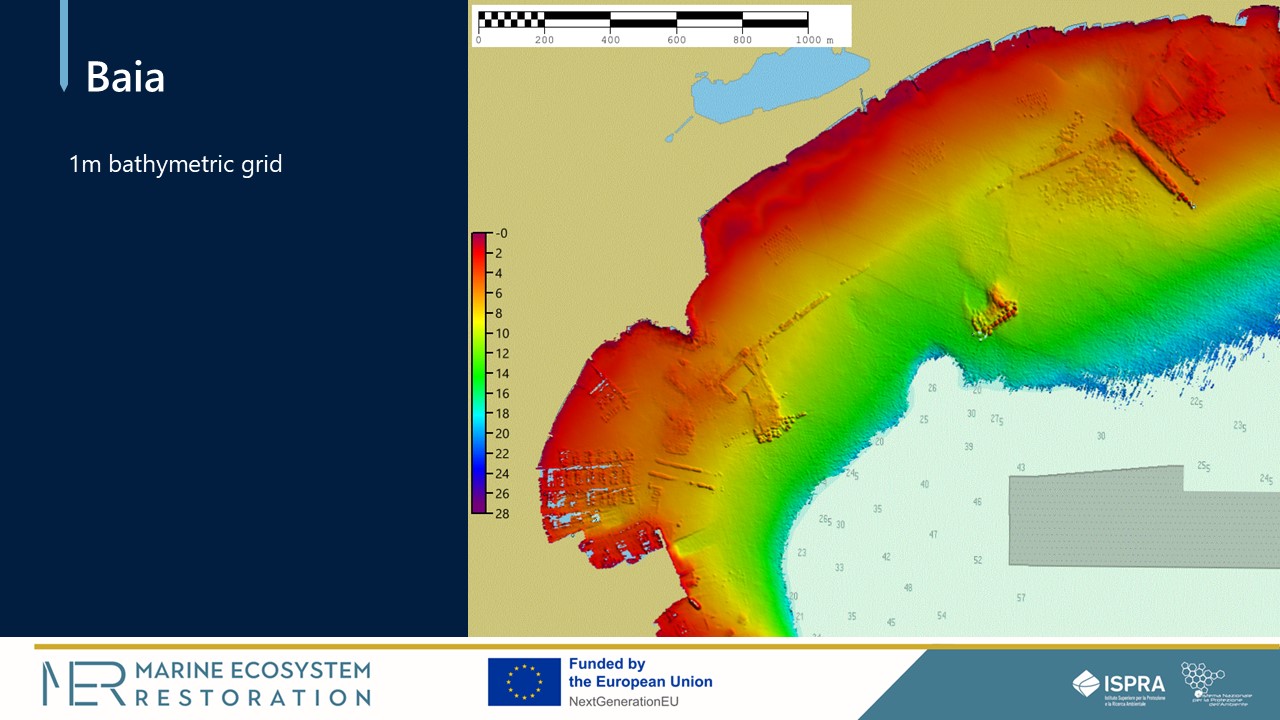Click the depth color gradient legend bar
Screen dimensions: 1280x720
(479, 372)
